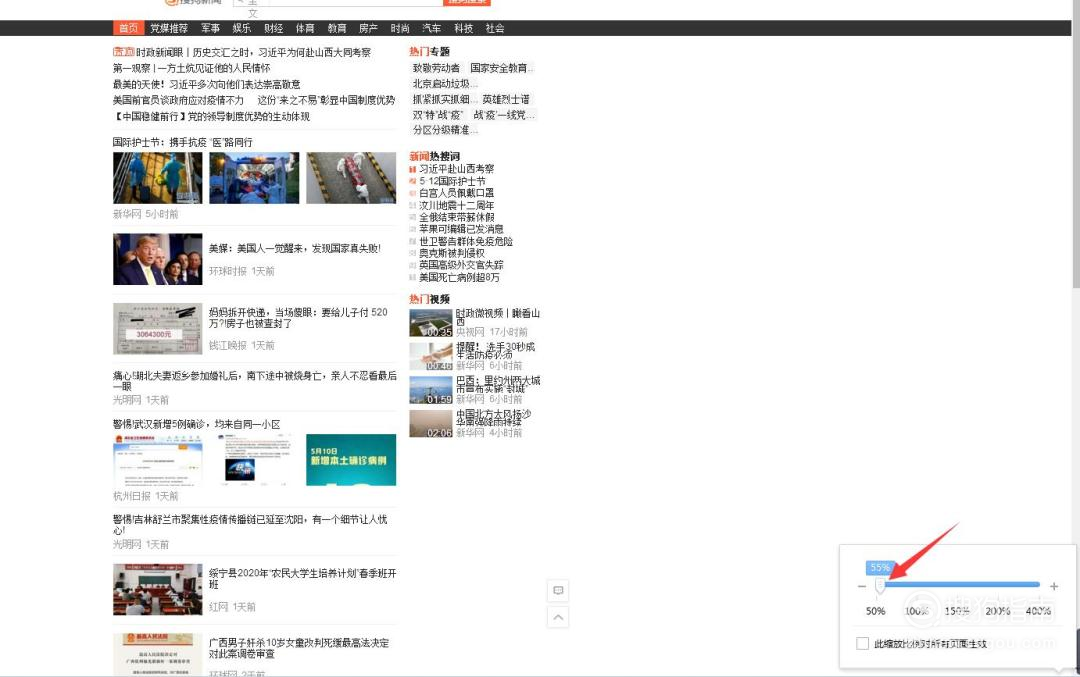Image resolution: width=1080 pixels, height=677 pixels.
Task: Open 国际护士节:携手抗疫 article title
Action: point(183,142)
